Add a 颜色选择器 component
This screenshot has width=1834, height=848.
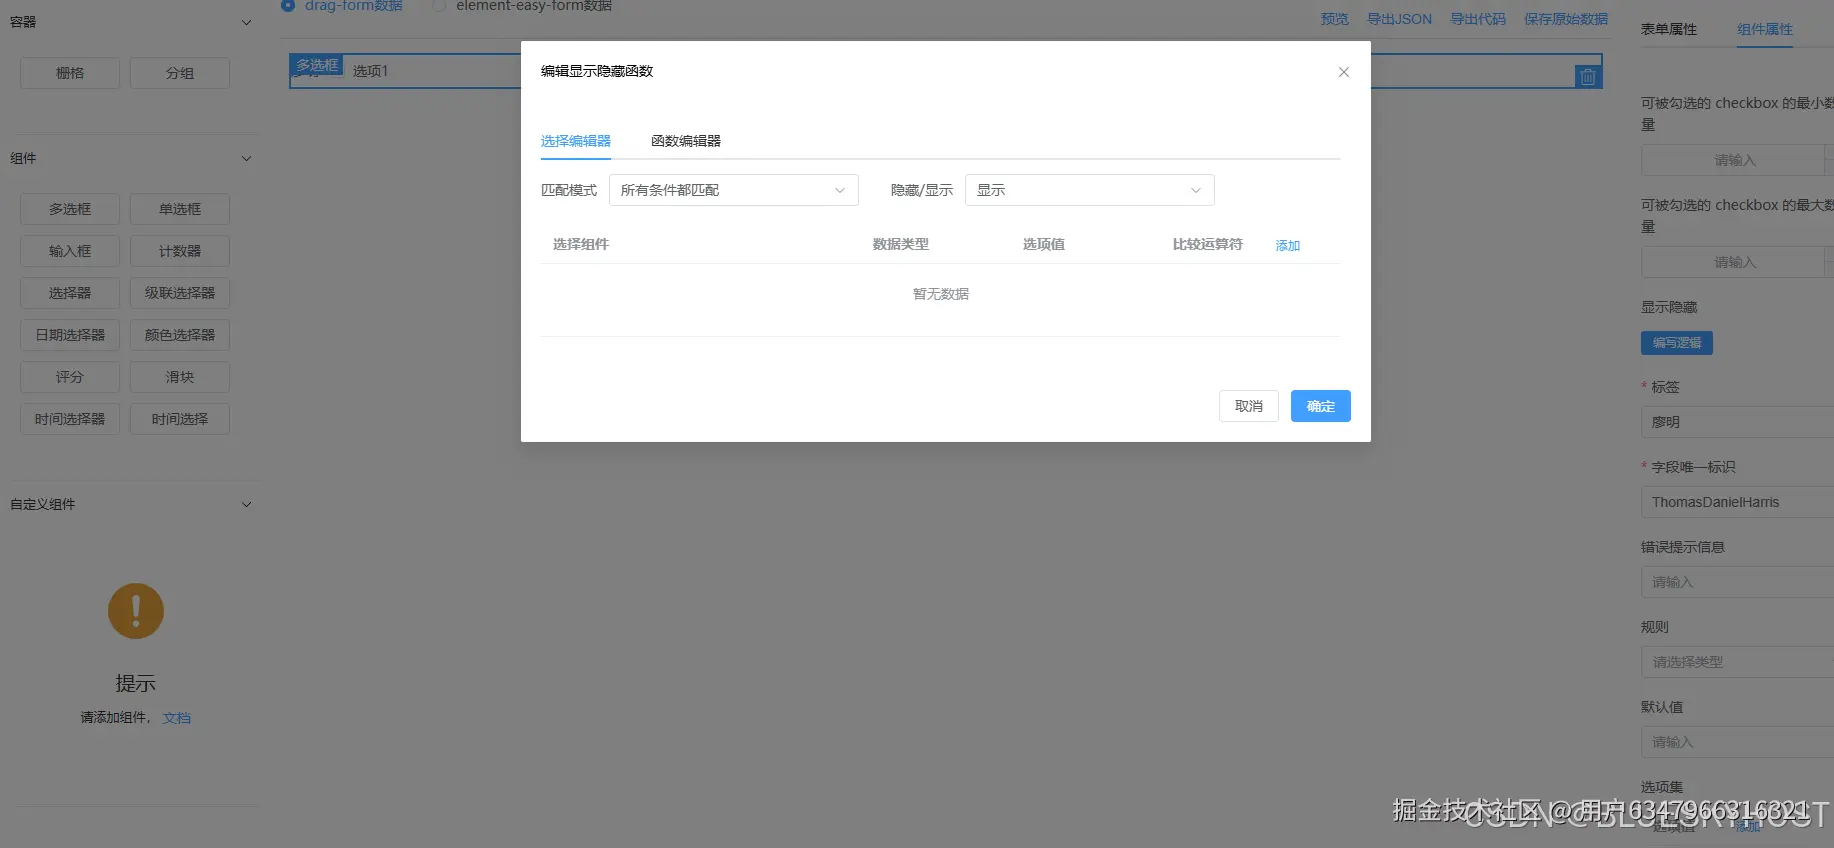click(180, 335)
